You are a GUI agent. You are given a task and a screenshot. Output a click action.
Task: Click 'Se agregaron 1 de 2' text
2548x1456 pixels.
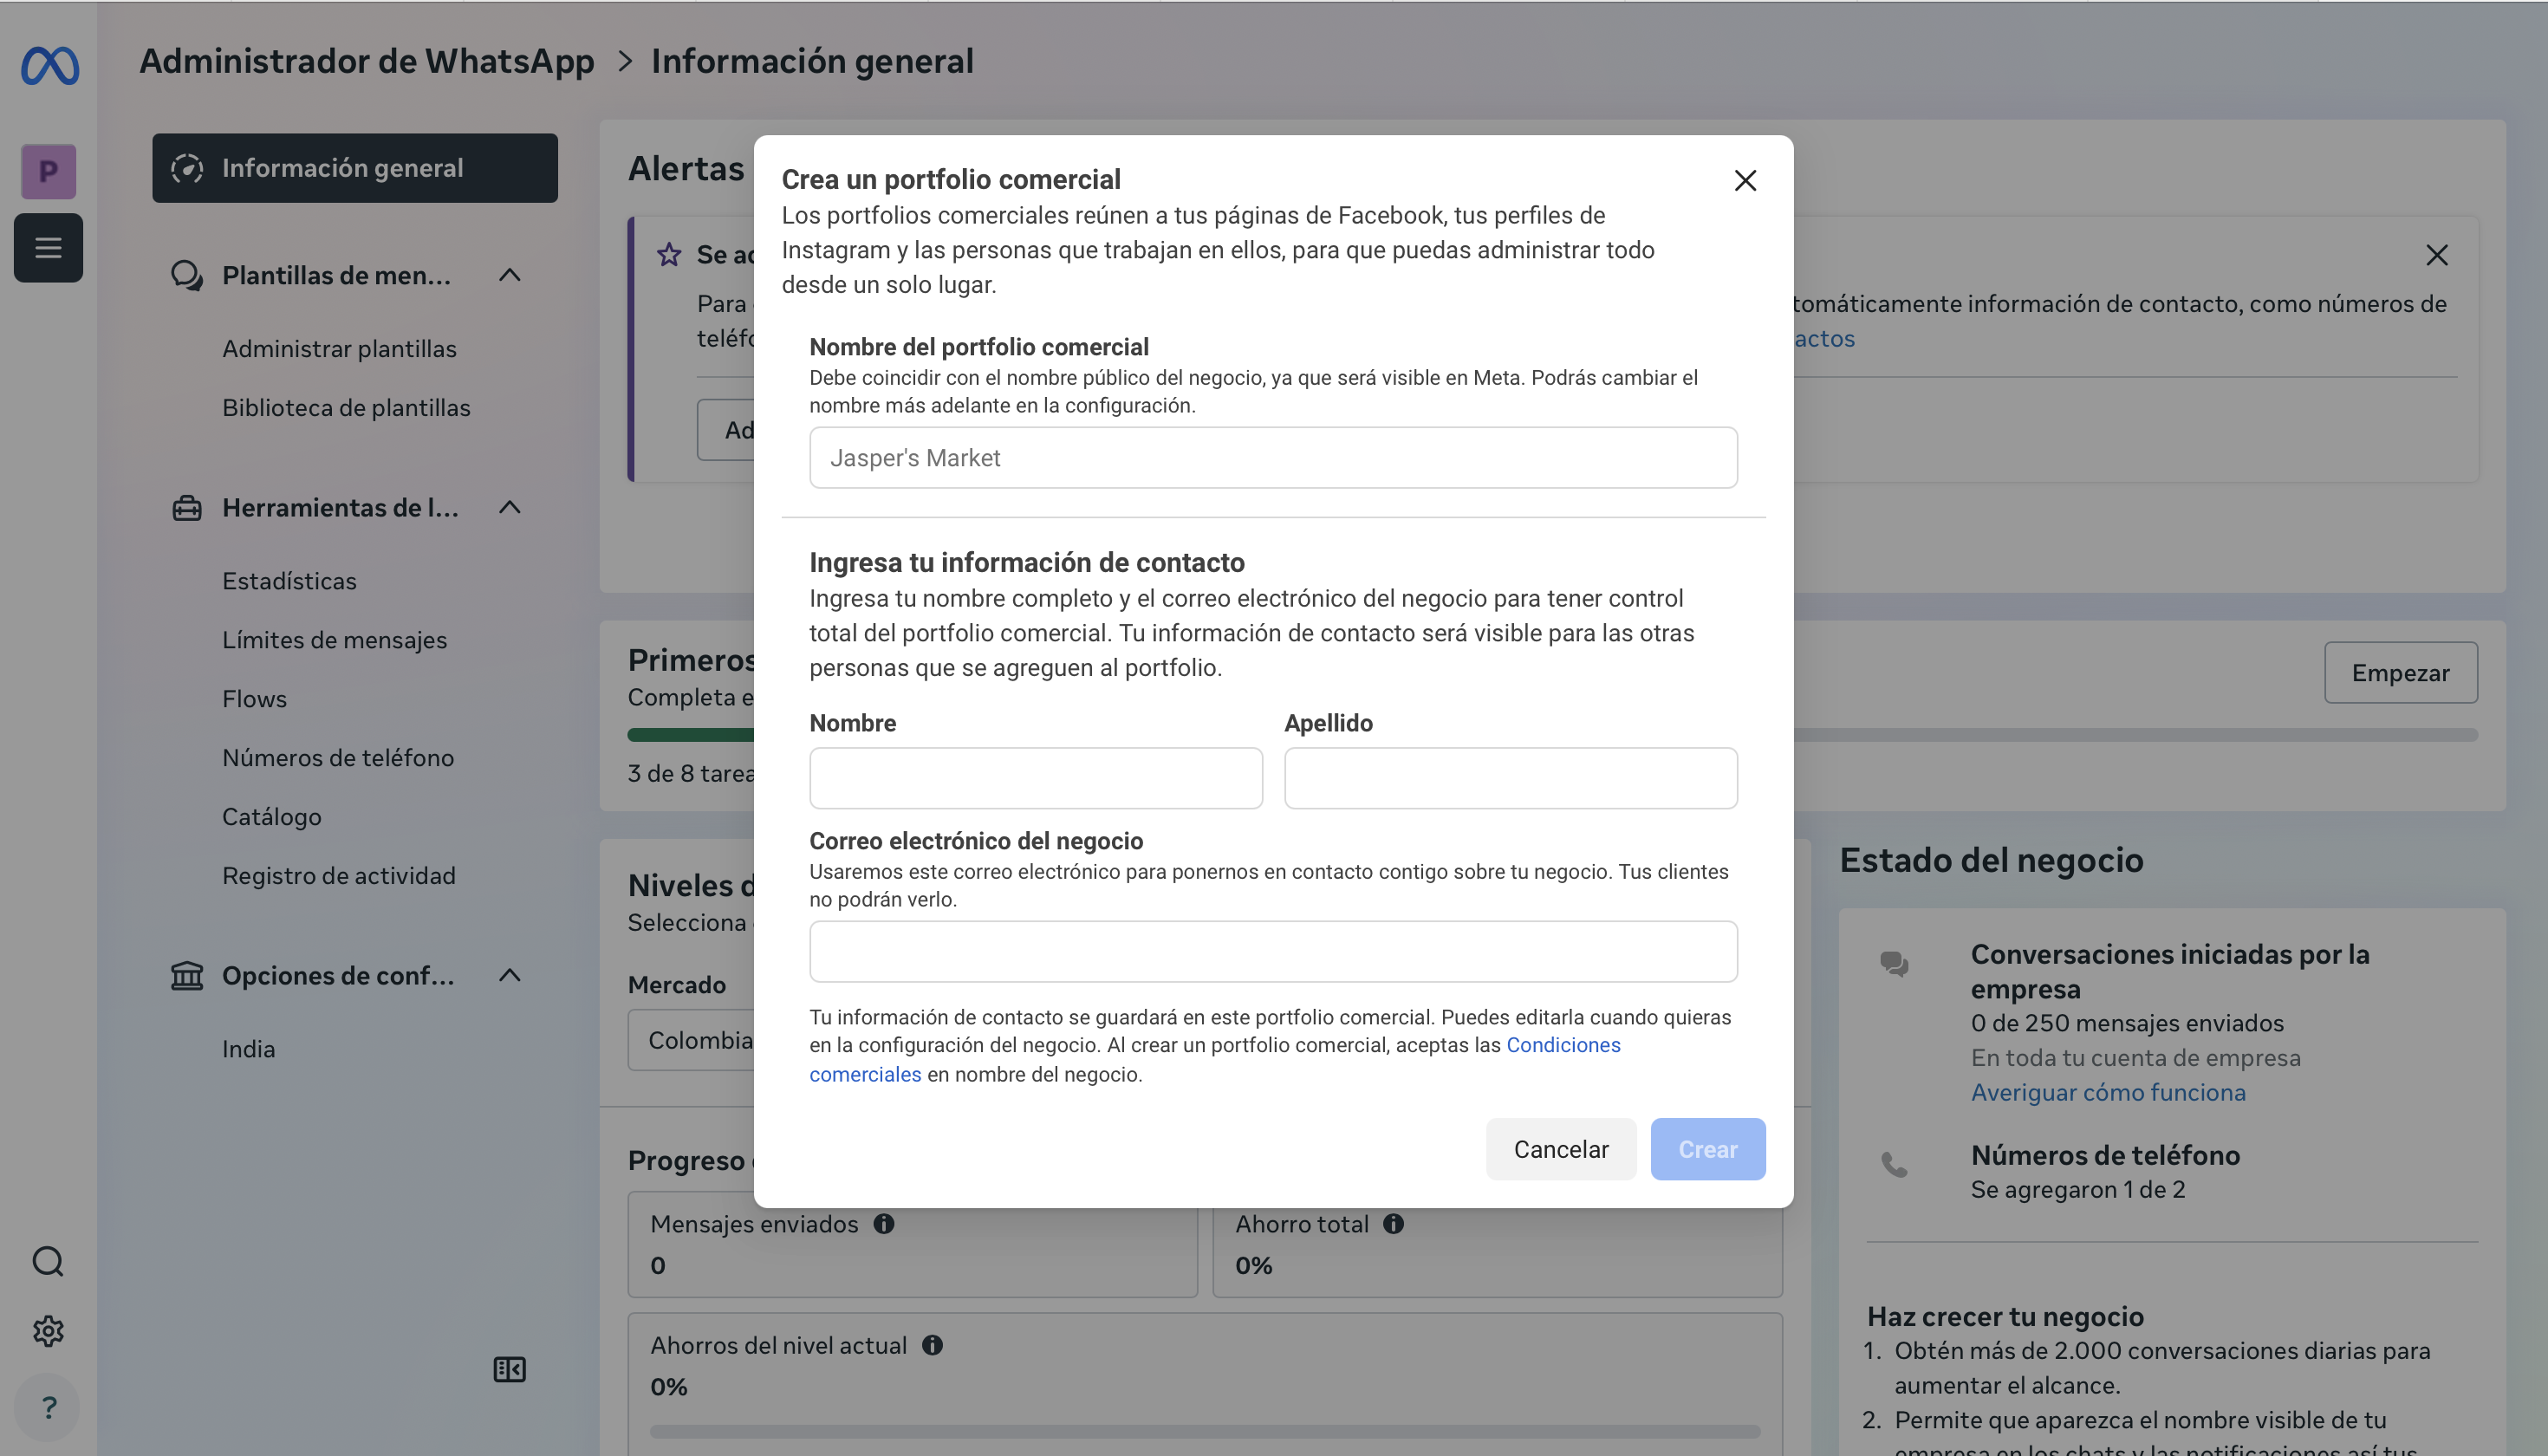coord(2078,1189)
